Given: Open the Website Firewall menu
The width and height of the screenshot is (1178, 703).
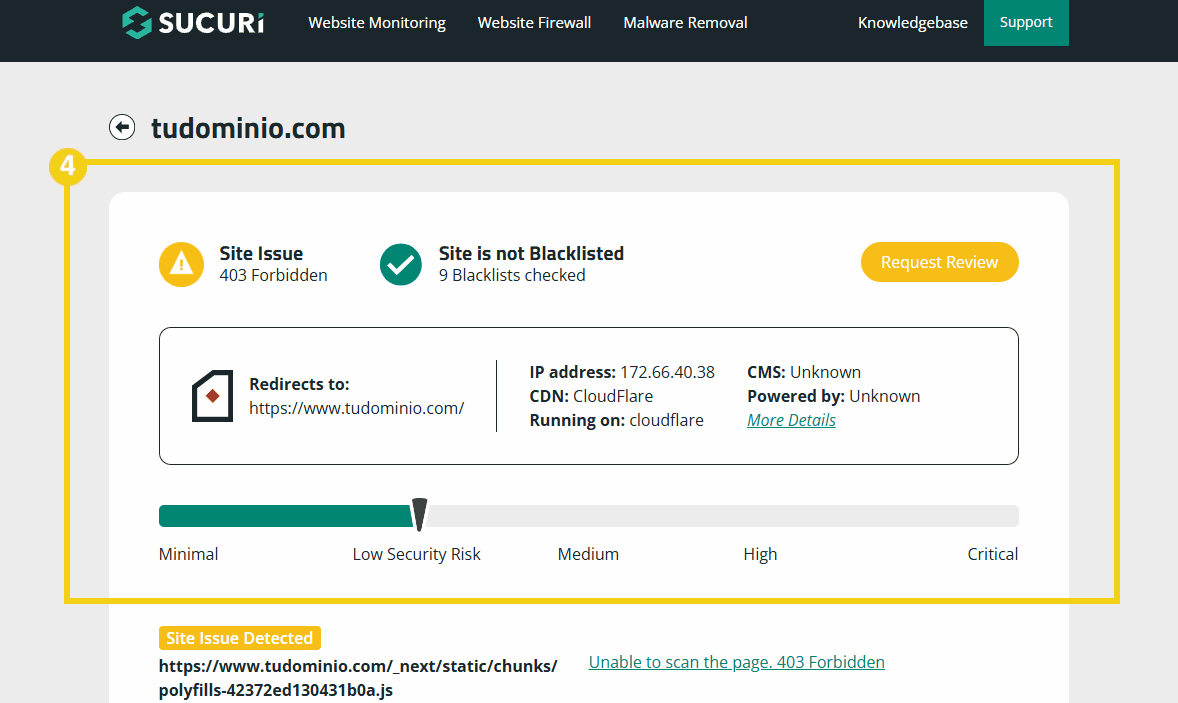Looking at the screenshot, I should pyautogui.click(x=534, y=23).
